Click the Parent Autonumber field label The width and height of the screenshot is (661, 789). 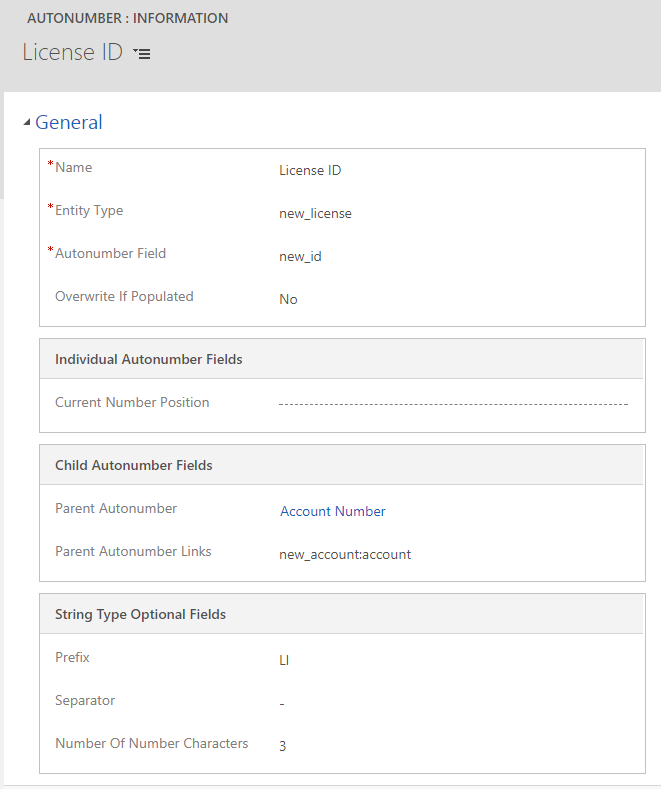coord(116,509)
